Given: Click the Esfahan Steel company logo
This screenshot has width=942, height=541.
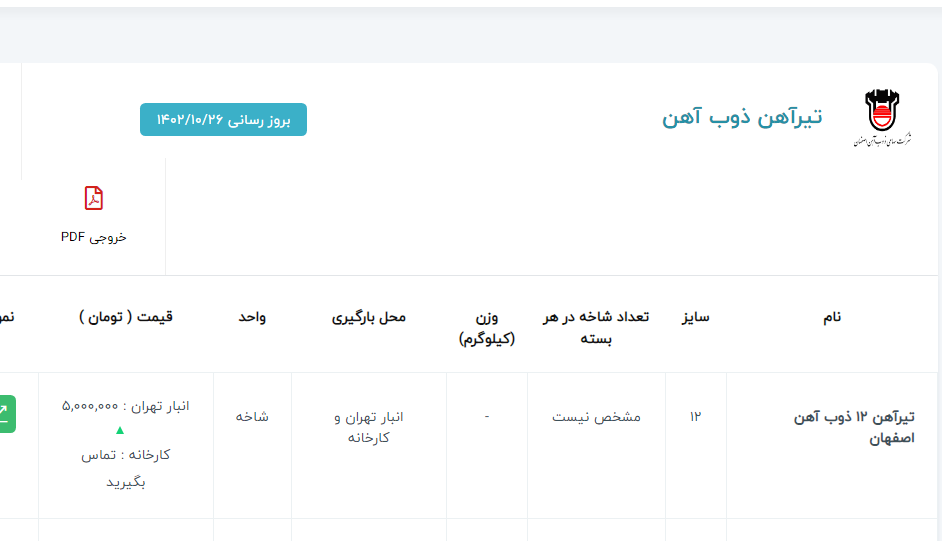Looking at the screenshot, I should coord(884,119).
